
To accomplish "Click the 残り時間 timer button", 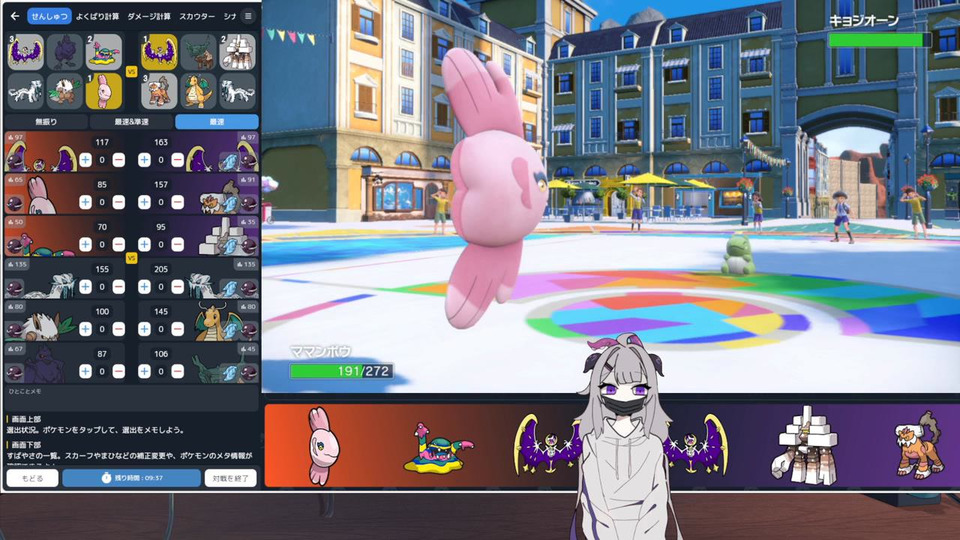I will click(x=132, y=478).
